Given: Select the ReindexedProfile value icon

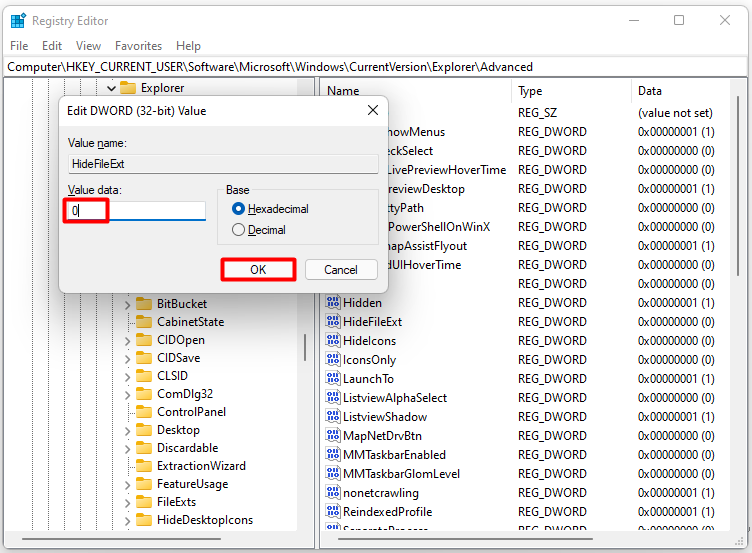Looking at the screenshot, I should (x=333, y=511).
